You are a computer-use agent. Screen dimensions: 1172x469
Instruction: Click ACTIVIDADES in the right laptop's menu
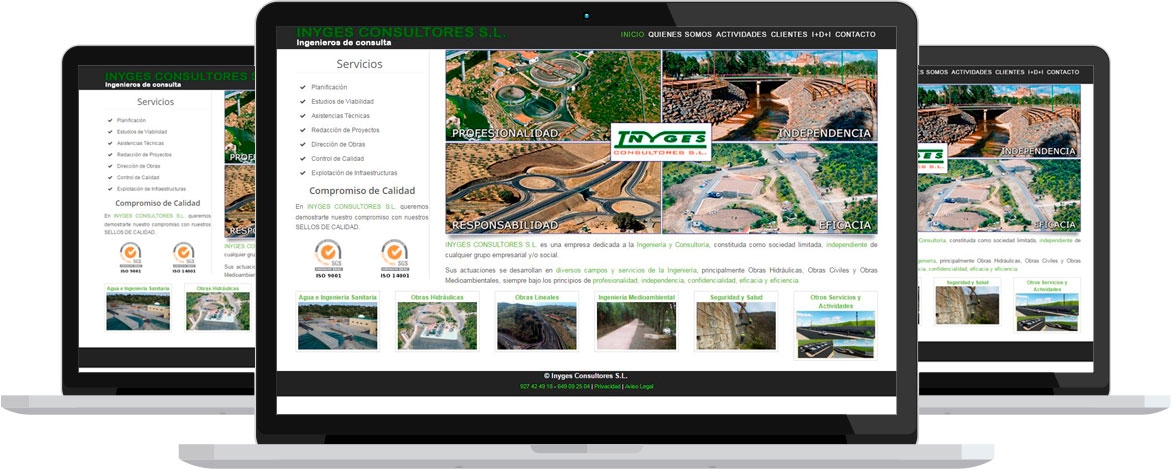pyautogui.click(x=971, y=73)
